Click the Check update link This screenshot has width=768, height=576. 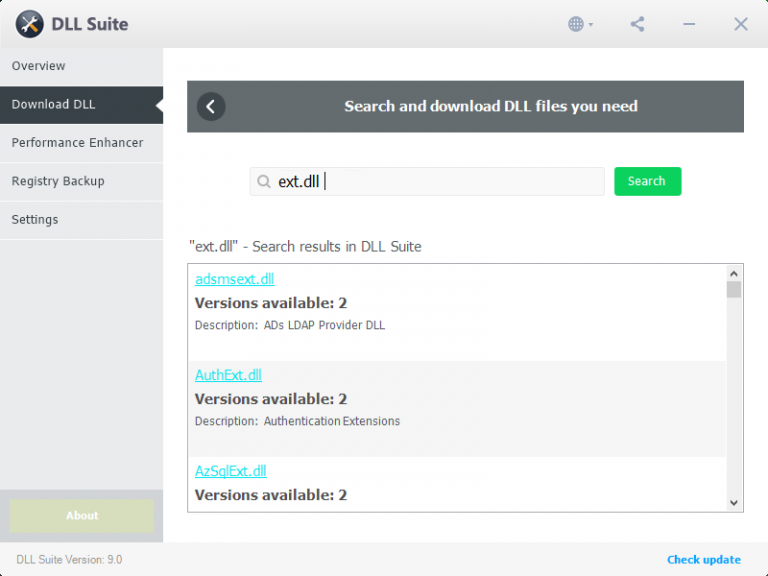(x=704, y=559)
